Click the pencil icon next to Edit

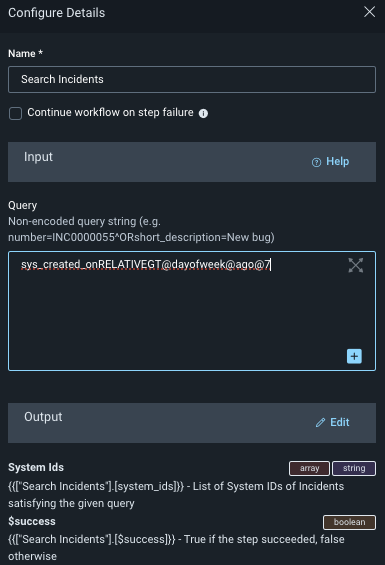[x=320, y=423]
